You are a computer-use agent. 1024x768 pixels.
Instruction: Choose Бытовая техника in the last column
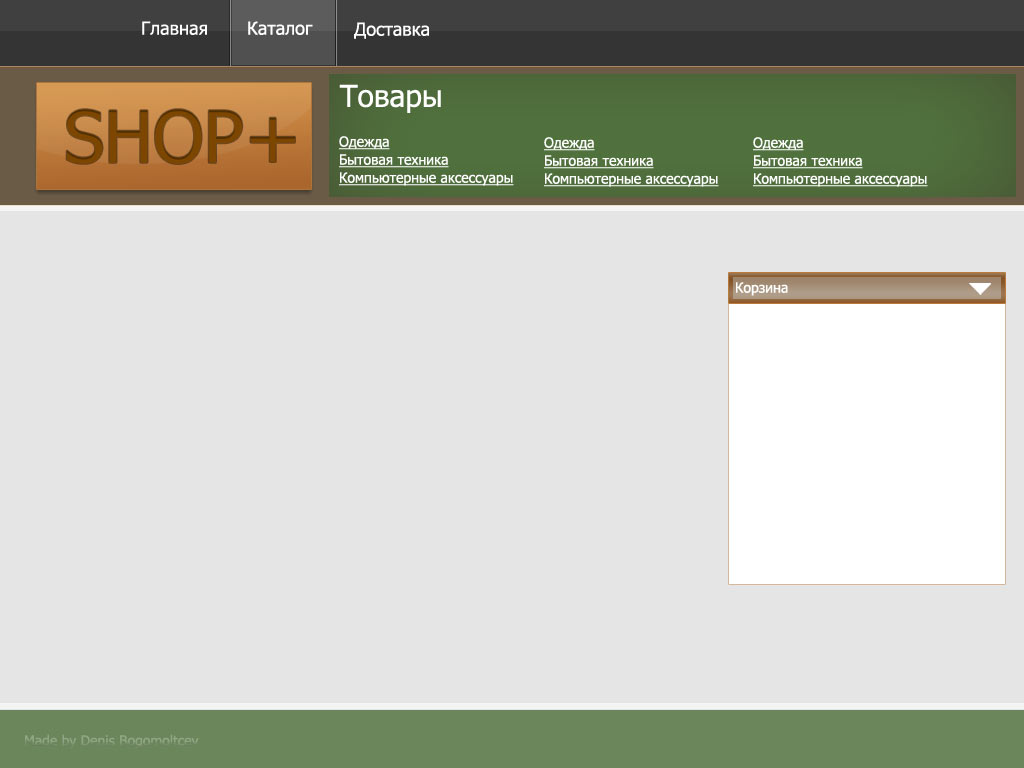coord(807,161)
